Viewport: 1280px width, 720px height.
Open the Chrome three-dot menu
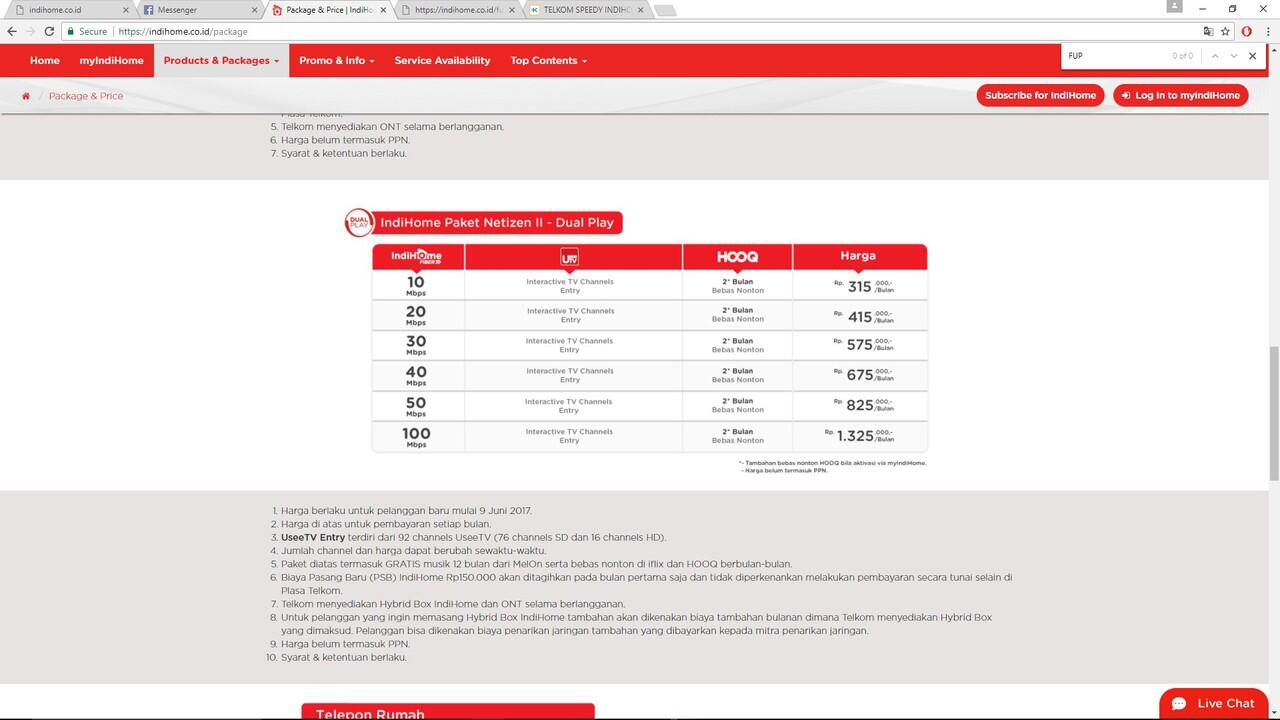click(1268, 31)
